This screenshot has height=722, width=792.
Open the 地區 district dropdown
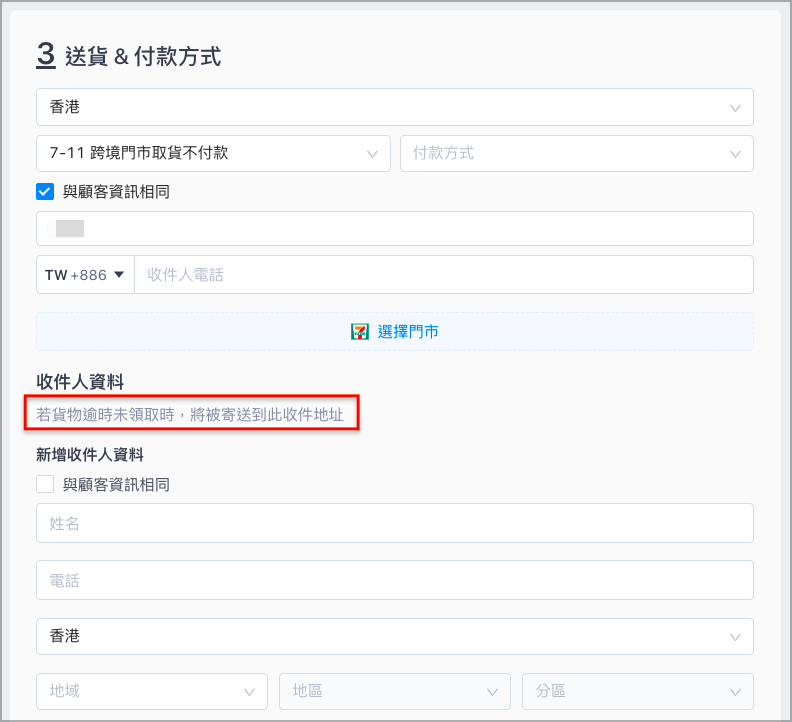(x=394, y=691)
